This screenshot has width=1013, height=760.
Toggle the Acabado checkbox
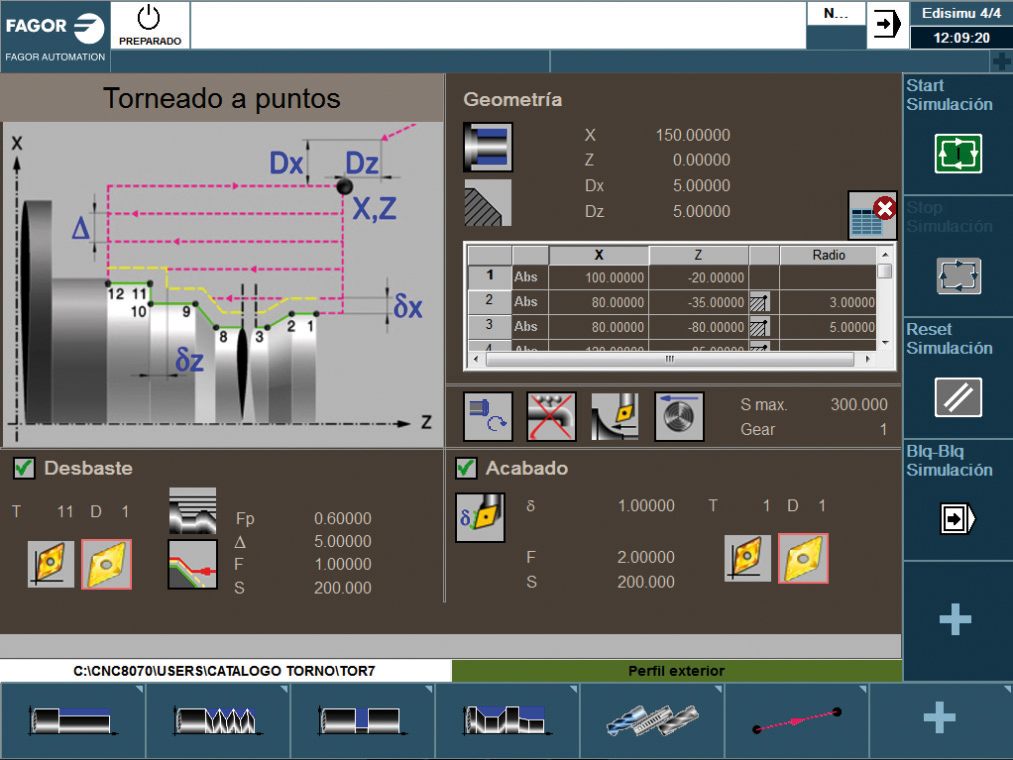(466, 468)
